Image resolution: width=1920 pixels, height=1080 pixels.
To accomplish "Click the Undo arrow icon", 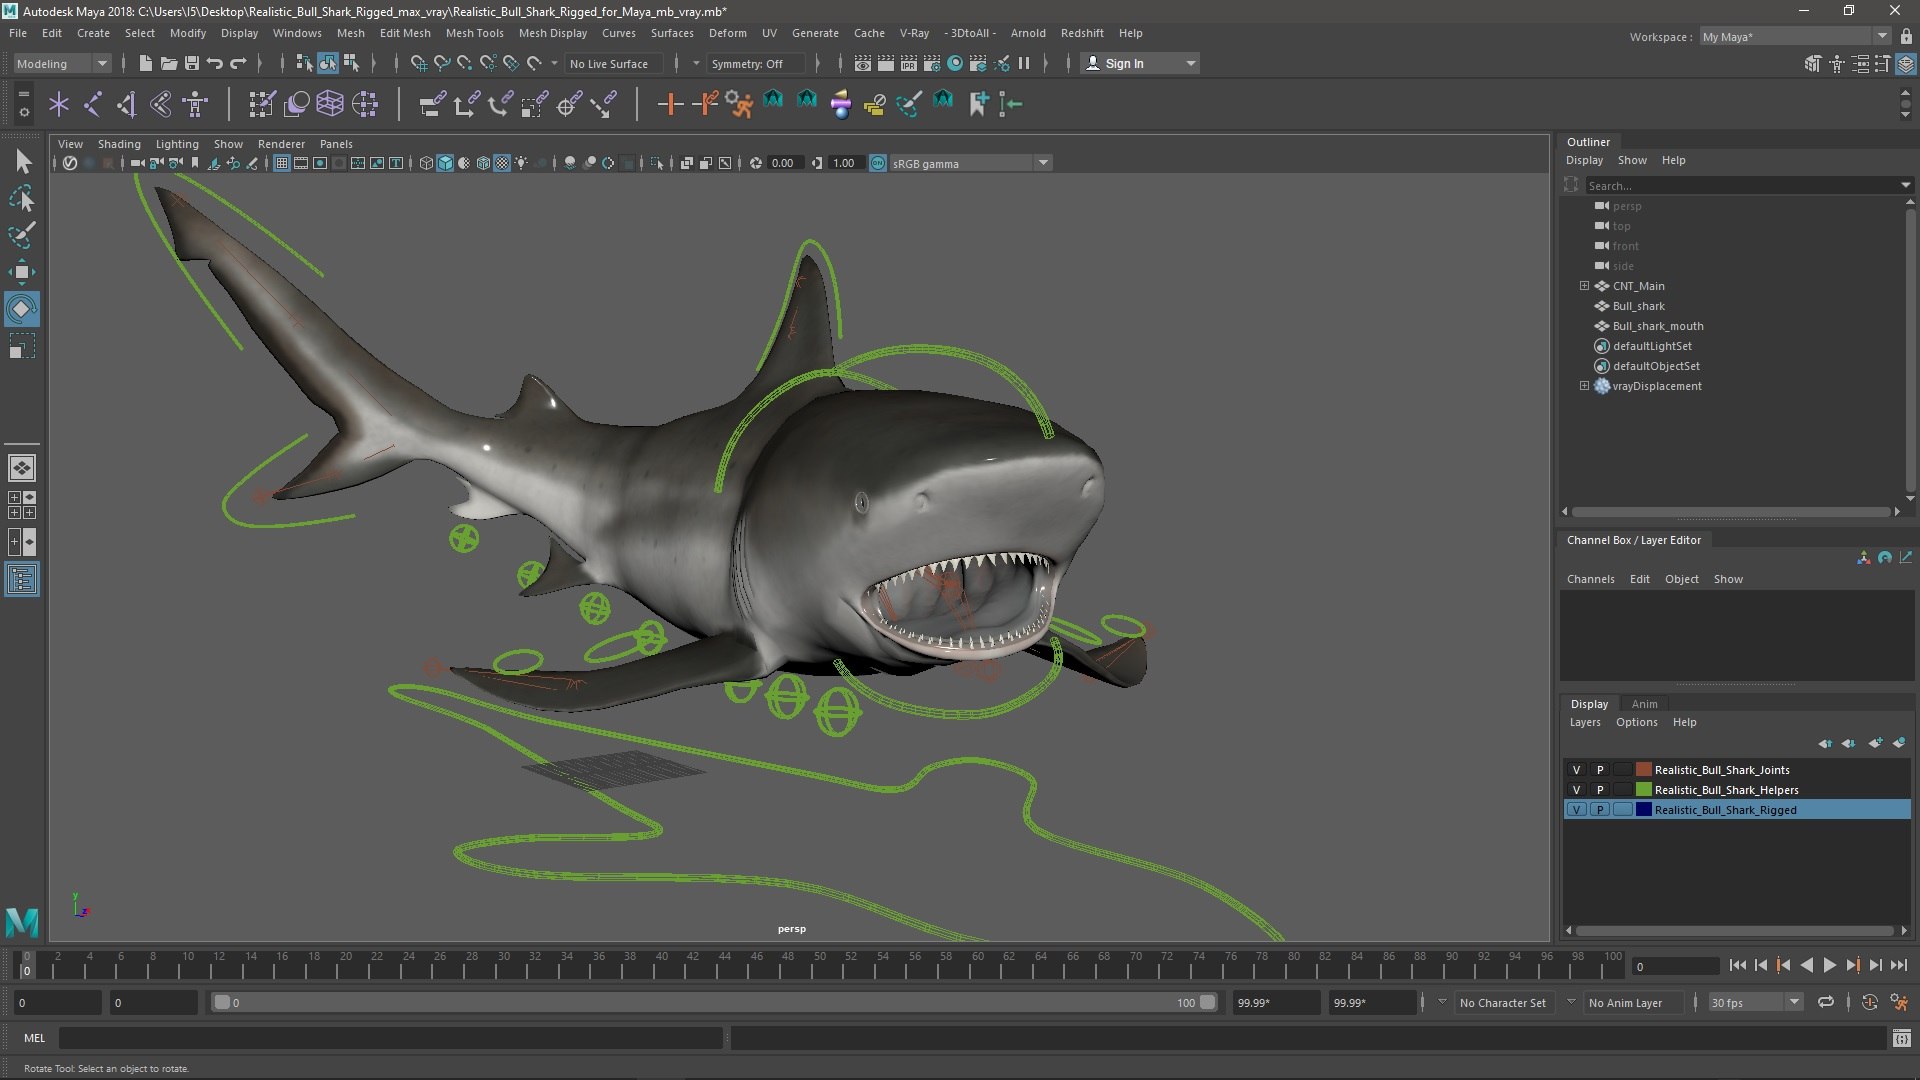I will 215,63.
